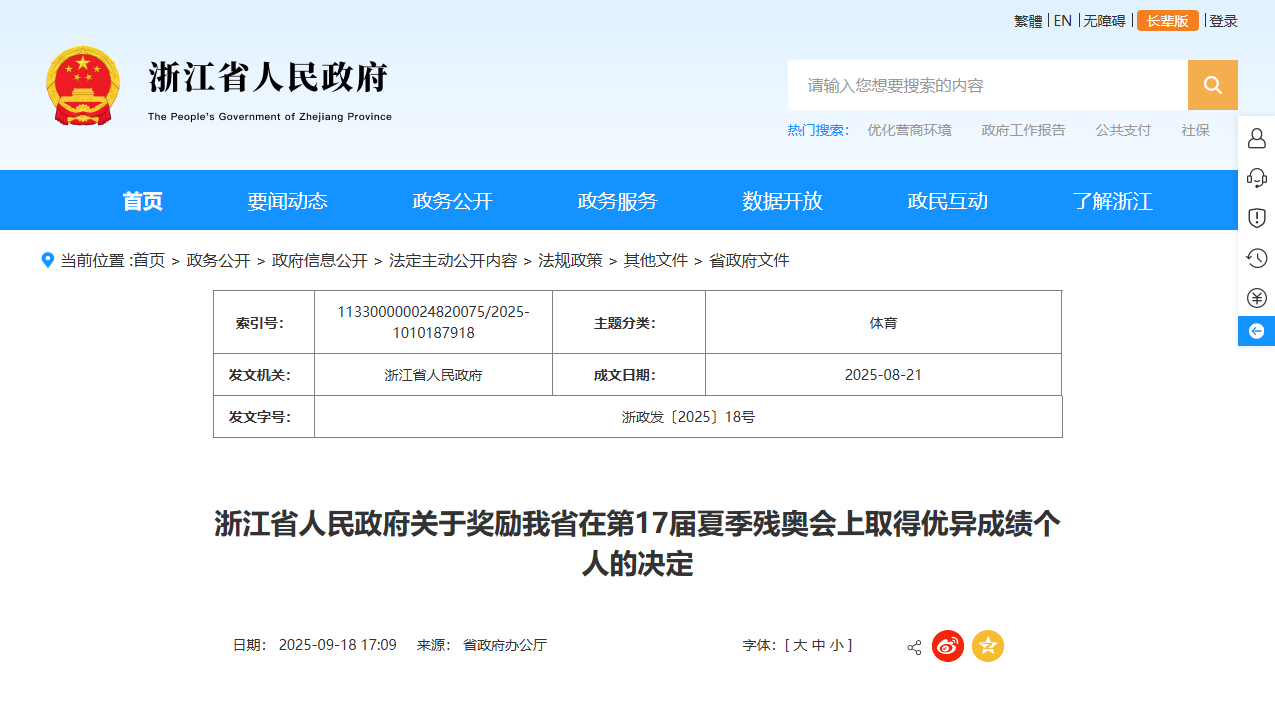Viewport: 1275px width, 702px height.
Task: Go to 首页 in main navigation
Action: tap(142, 201)
